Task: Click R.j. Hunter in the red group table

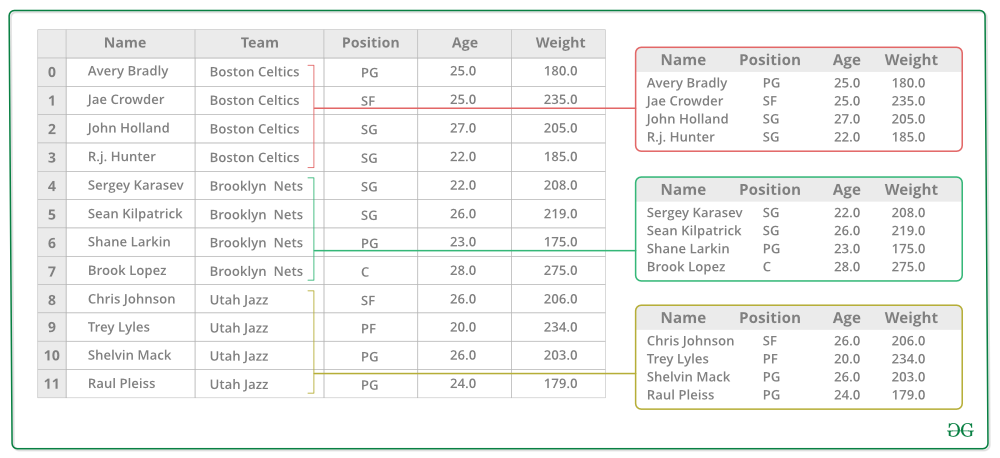Action: [680, 137]
